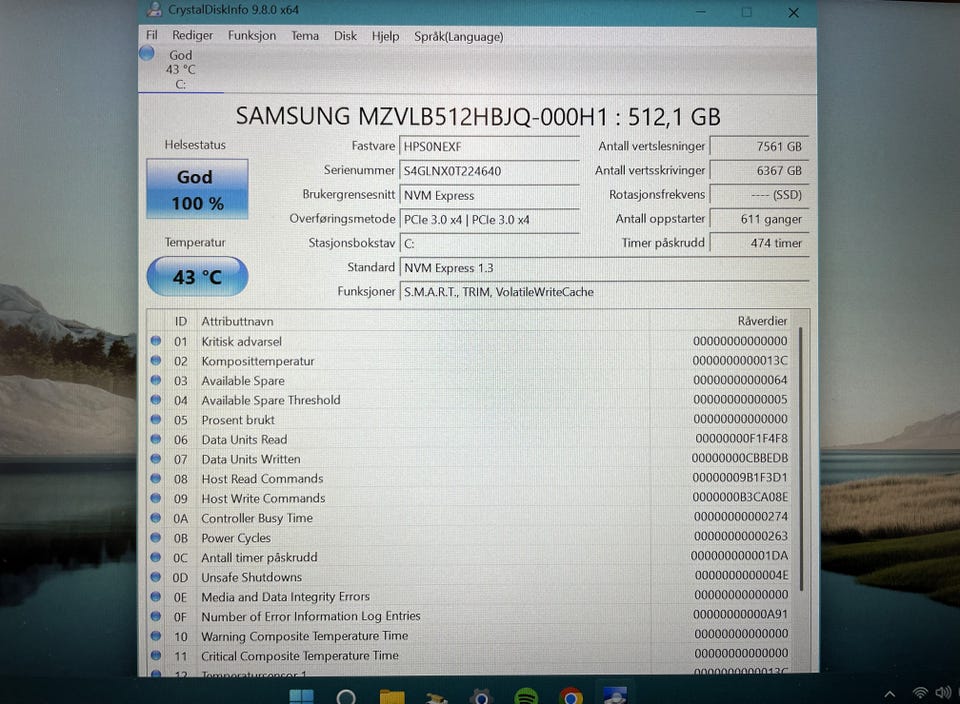Viewport: 960px width, 704px height.
Task: Select the Kompositttemperatur attribute name
Action: coord(258,361)
